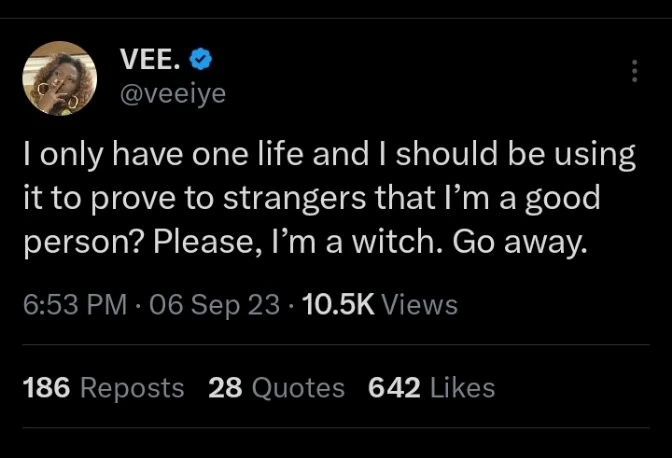
Task: Click the 06 Sep 23 date
Action: pyautogui.click(x=212, y=305)
